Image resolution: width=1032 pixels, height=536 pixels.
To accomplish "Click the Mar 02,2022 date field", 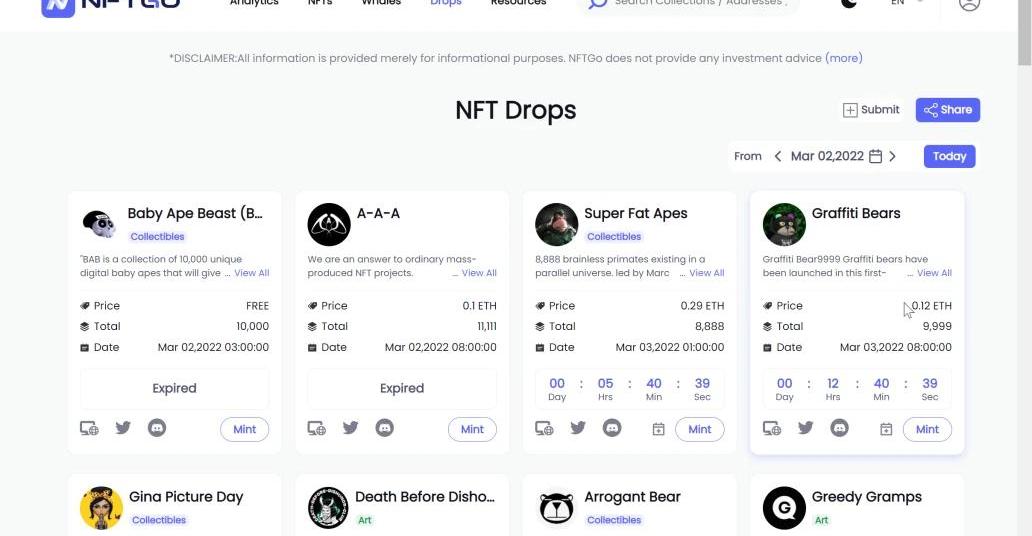I will tap(827, 156).
